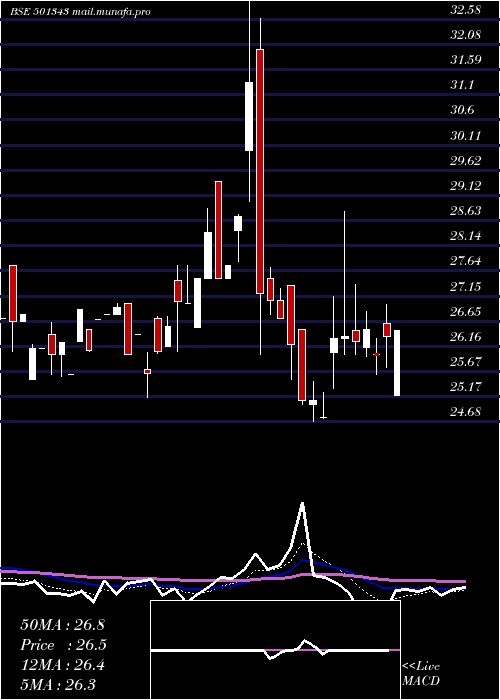Image resolution: width=500 pixels, height=700 pixels.
Task: Click the 29.12 price axis label
Action: coord(466,185)
